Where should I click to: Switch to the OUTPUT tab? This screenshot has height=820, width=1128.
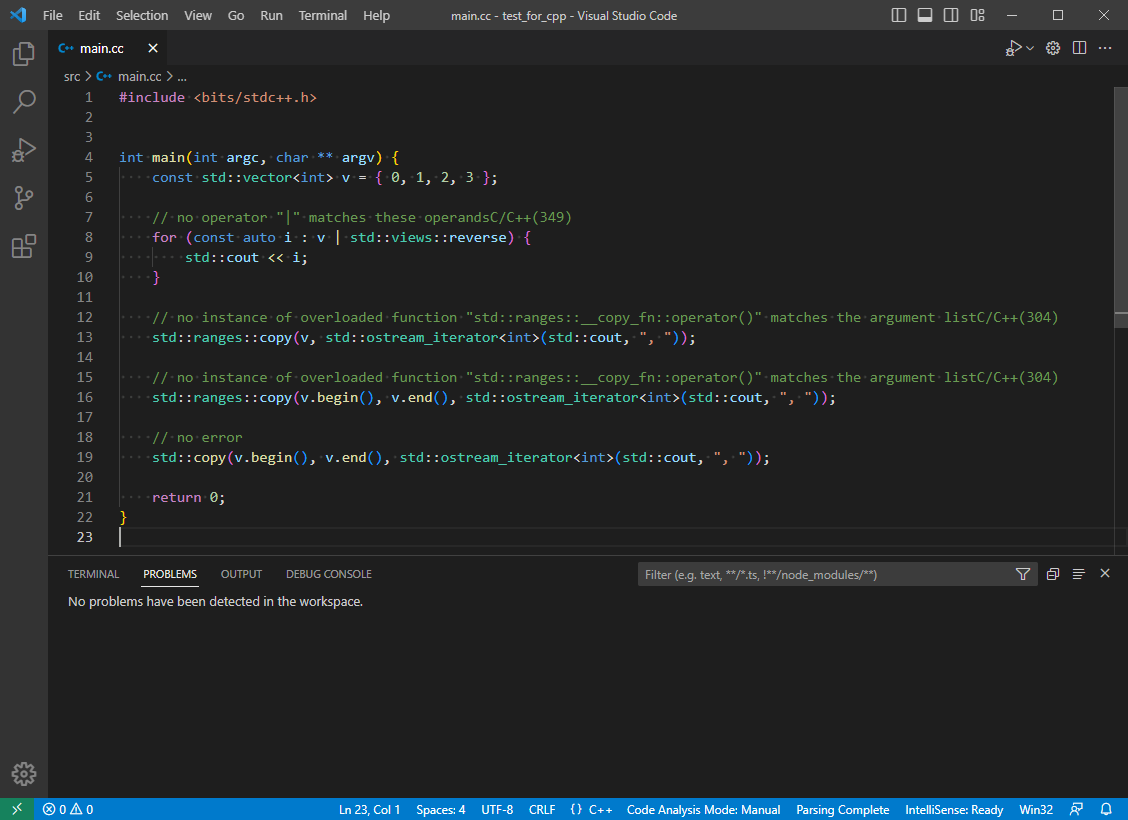(240, 574)
